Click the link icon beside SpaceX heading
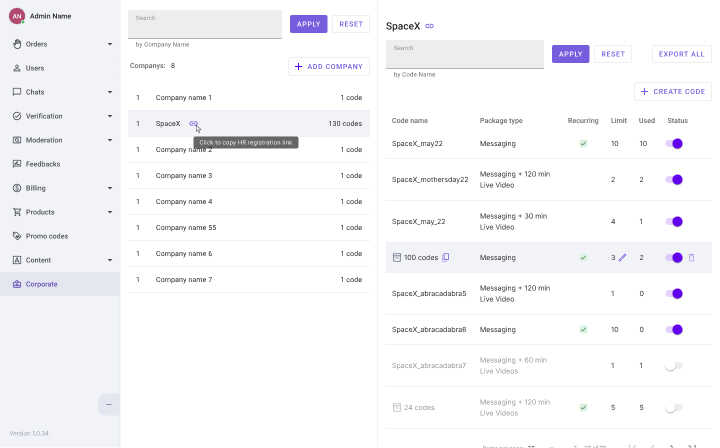Screen dimensions: 720x448 [x=429, y=26]
